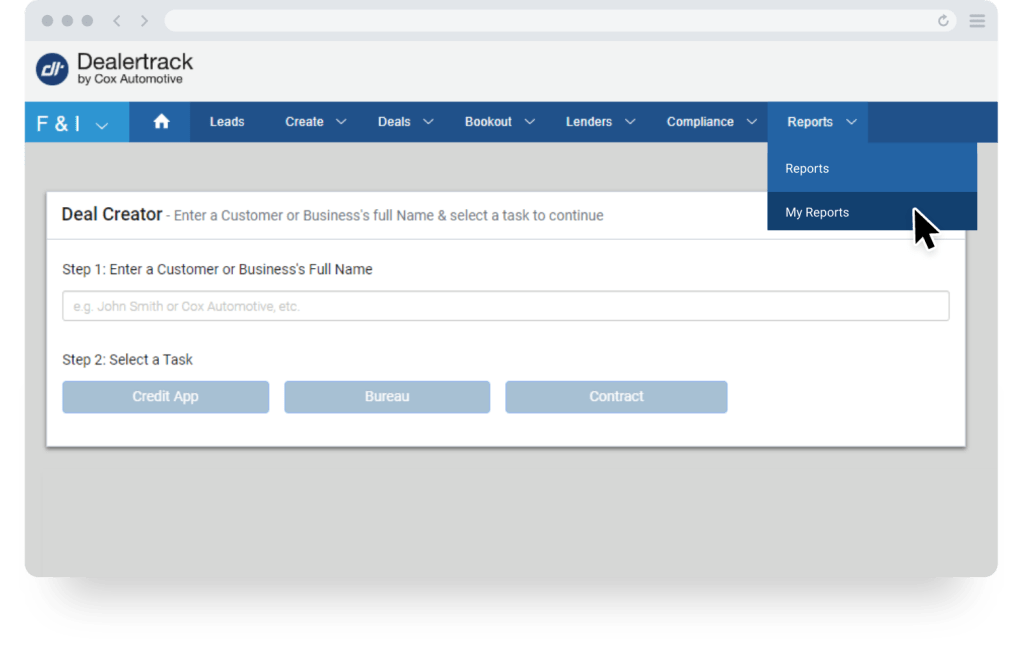
Task: Click the browser address bar
Action: (560, 21)
